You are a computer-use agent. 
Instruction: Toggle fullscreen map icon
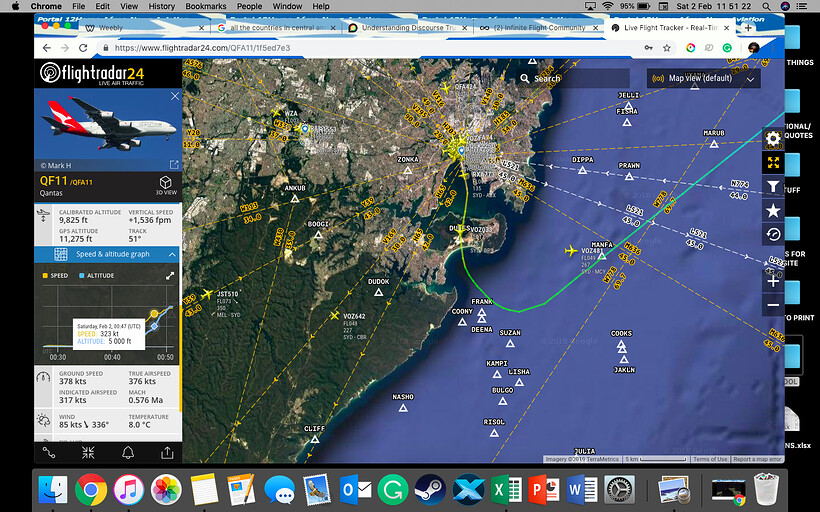point(773,163)
